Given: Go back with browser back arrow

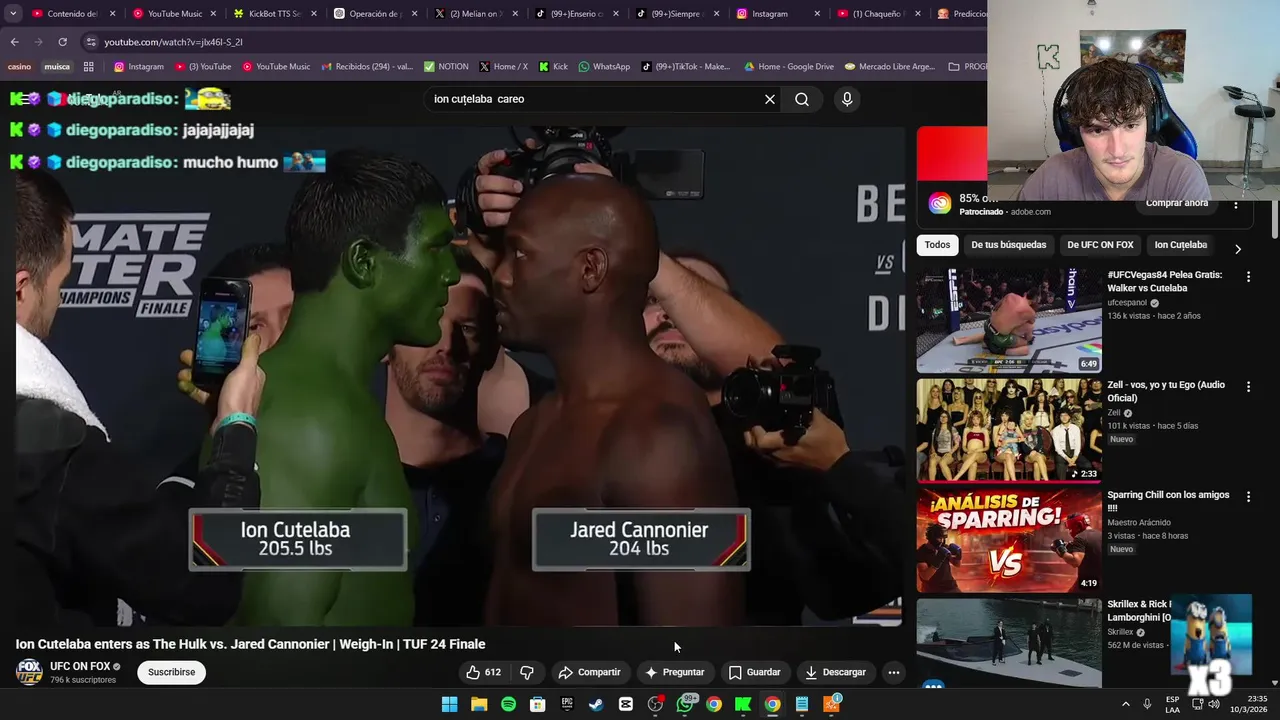Looking at the screenshot, I should pos(14,42).
